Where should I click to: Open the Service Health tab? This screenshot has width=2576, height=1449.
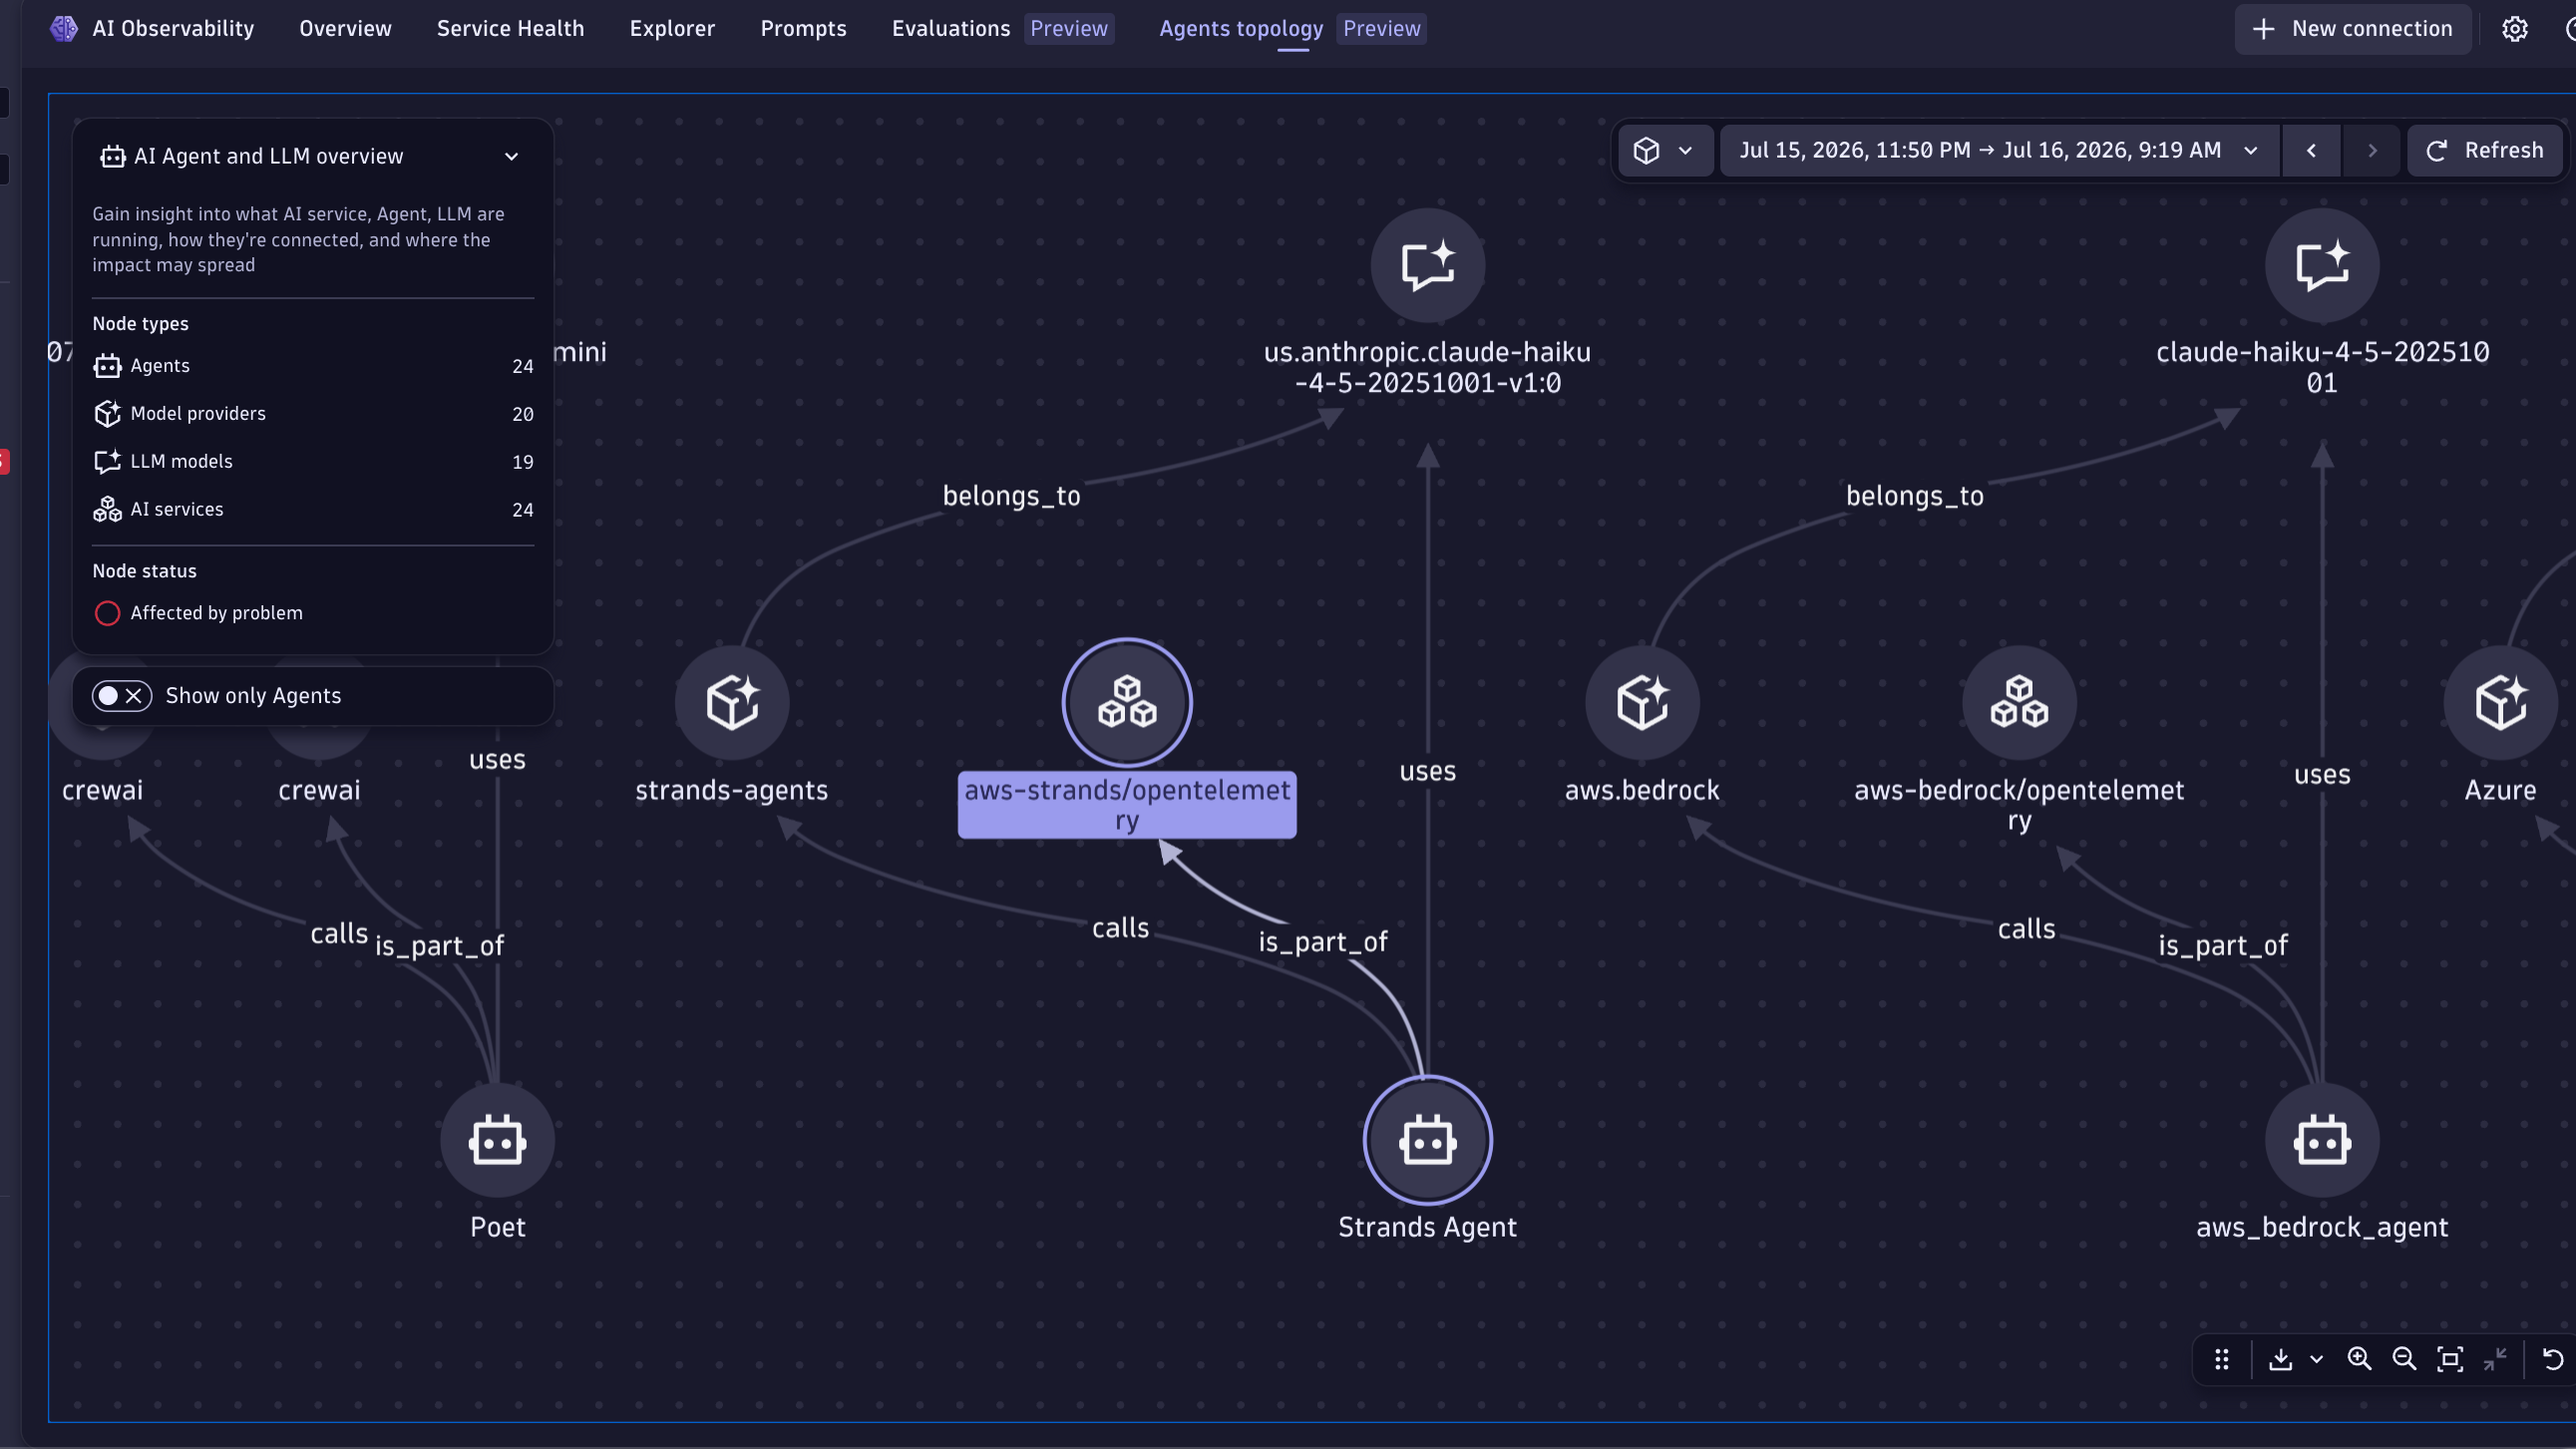tap(510, 28)
